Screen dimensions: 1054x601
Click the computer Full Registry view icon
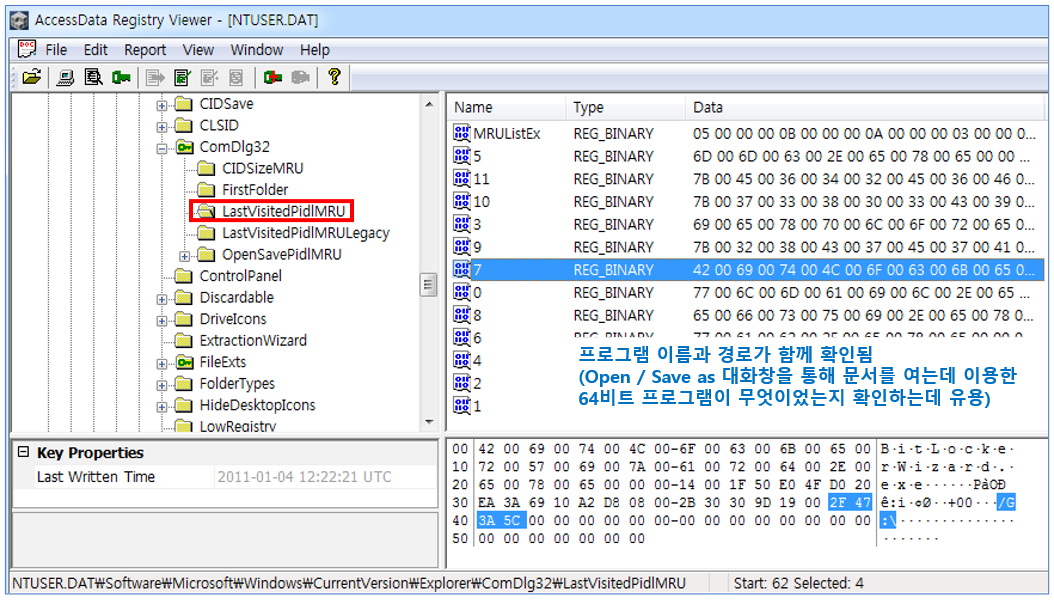[65, 77]
